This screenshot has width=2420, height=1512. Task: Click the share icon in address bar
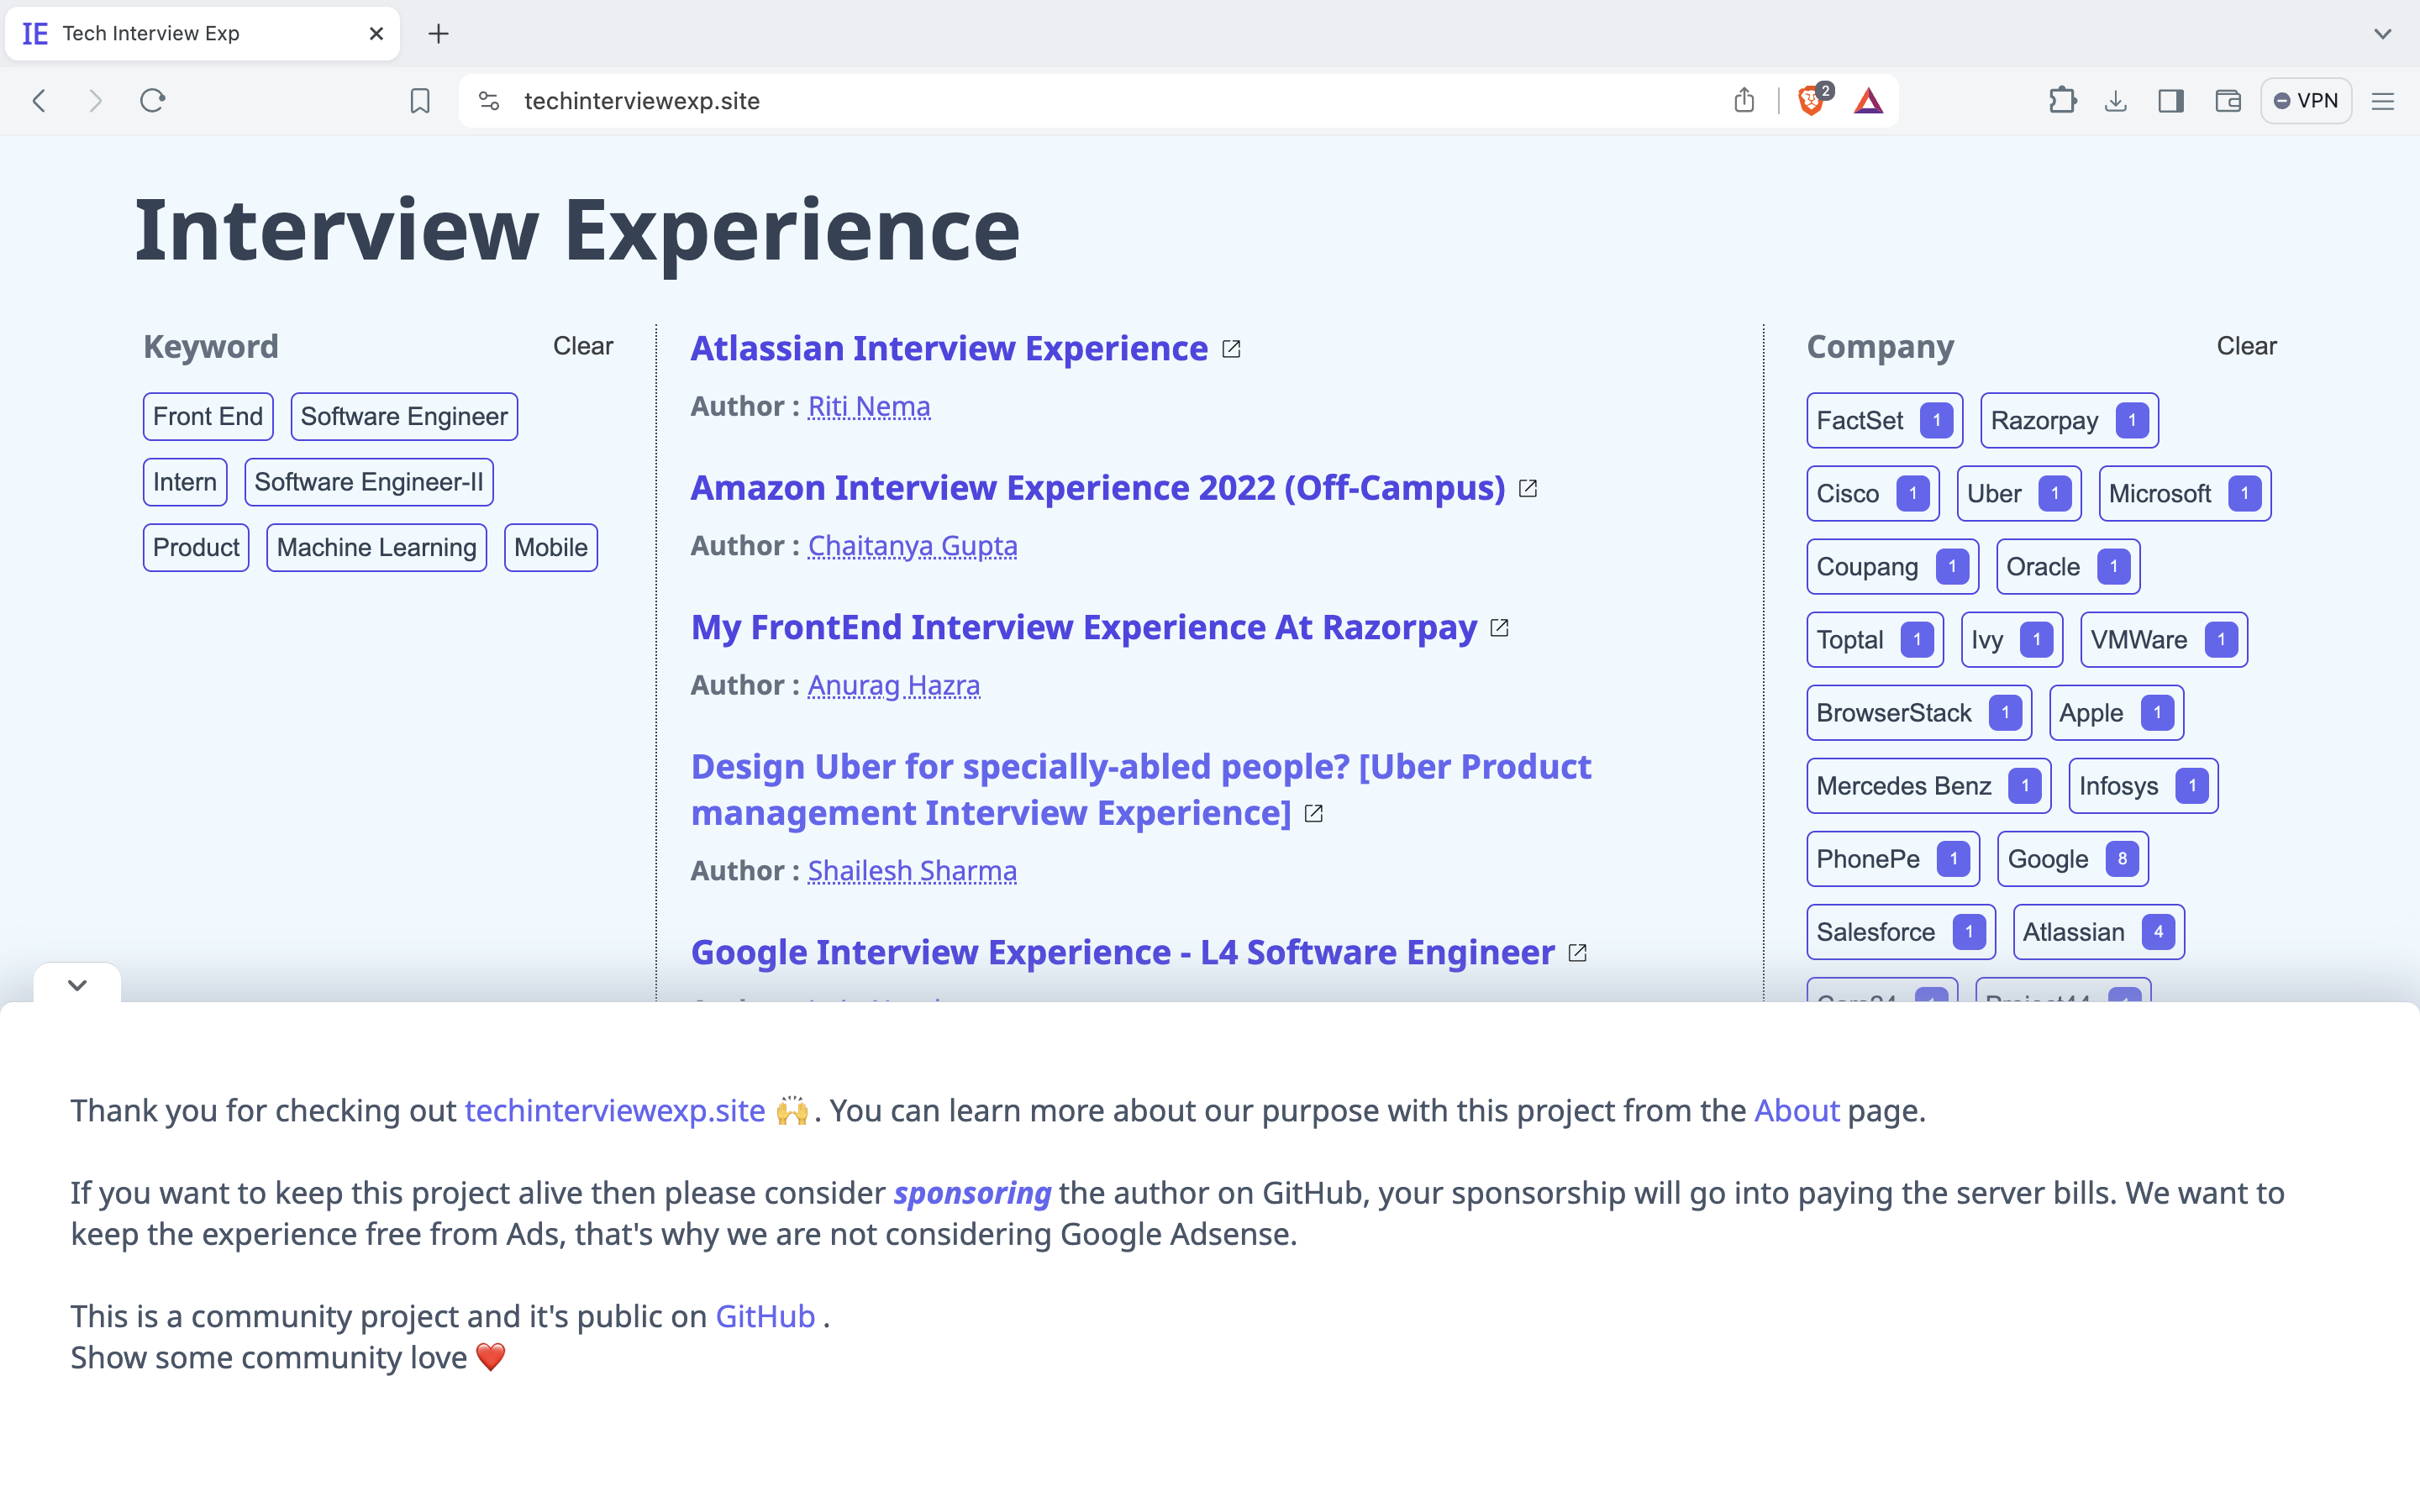(1744, 101)
